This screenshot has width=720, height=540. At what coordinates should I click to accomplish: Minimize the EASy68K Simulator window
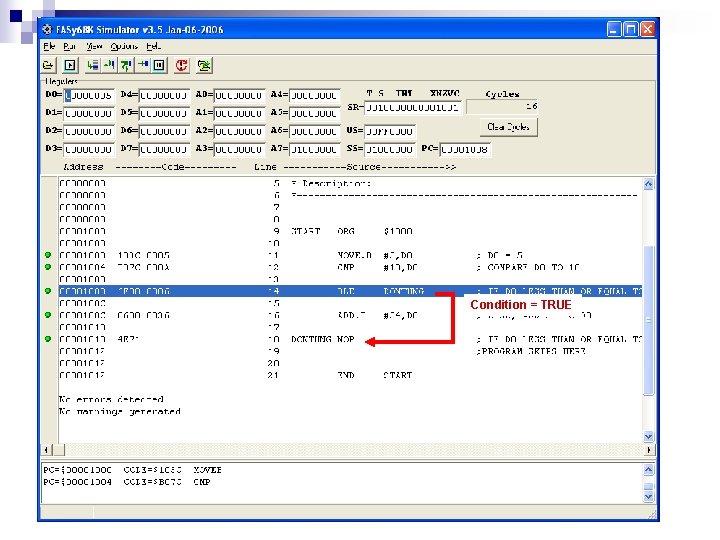point(613,29)
